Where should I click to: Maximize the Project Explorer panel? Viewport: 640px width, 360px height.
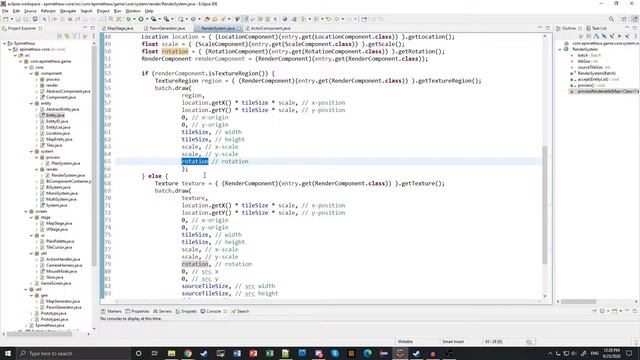coord(93,28)
